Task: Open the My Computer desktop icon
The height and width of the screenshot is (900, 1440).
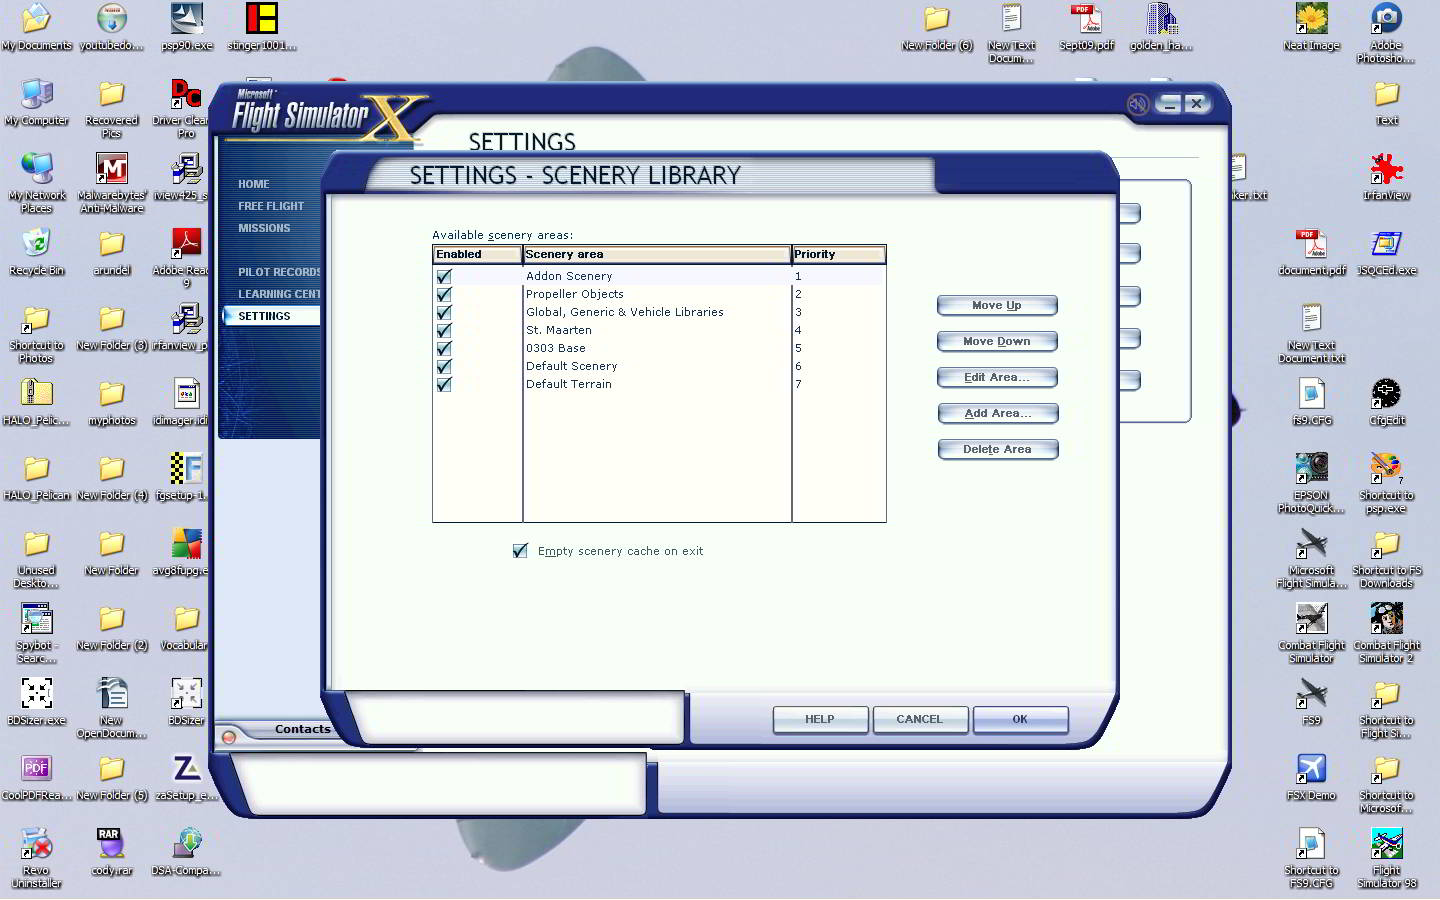Action: tap(36, 95)
